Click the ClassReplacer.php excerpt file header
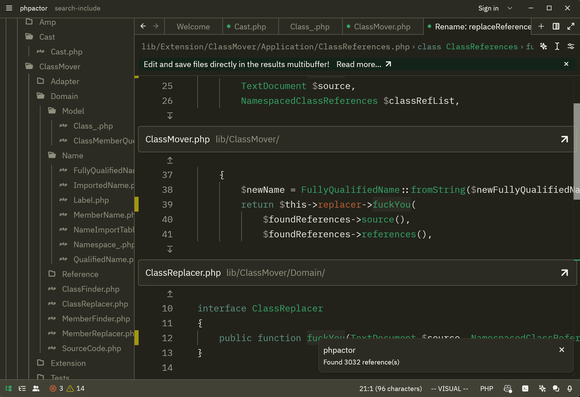This screenshot has height=397, width=580. pyautogui.click(x=357, y=273)
